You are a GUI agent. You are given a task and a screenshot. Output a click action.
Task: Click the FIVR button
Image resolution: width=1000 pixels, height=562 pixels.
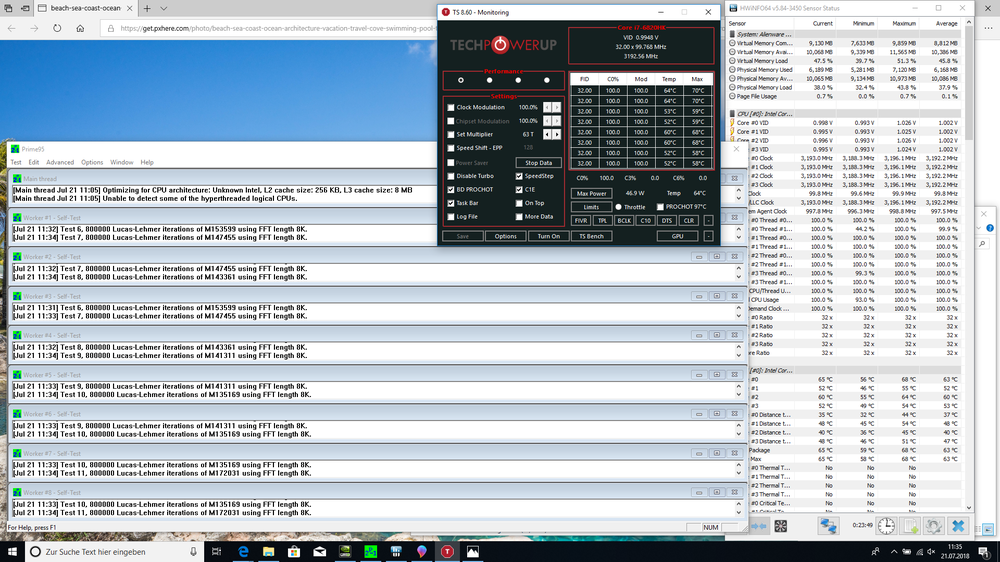pyautogui.click(x=580, y=220)
